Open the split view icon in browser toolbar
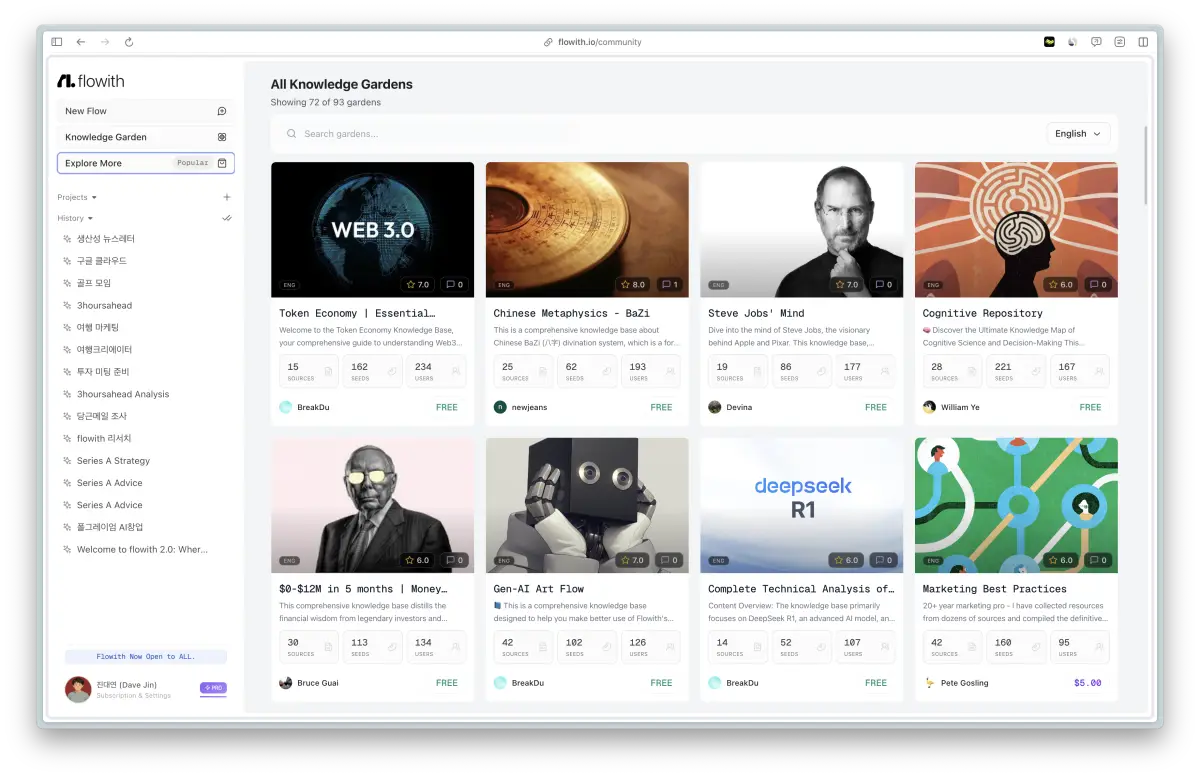Screen dimensions: 1200x777 [x=1143, y=42]
